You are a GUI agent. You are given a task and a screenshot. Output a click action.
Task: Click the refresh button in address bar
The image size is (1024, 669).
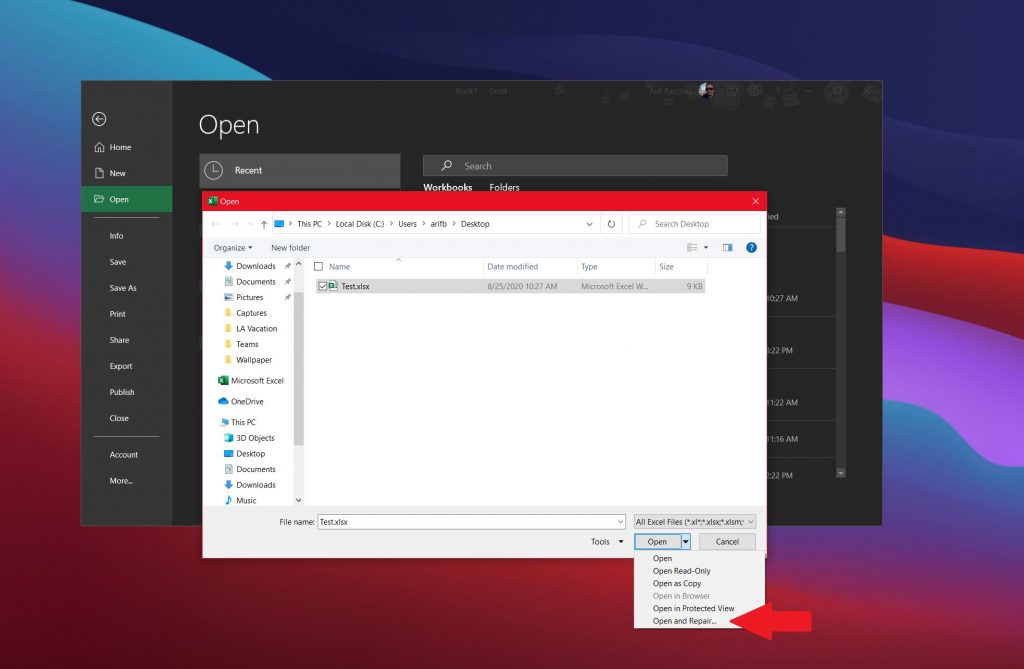tap(611, 224)
